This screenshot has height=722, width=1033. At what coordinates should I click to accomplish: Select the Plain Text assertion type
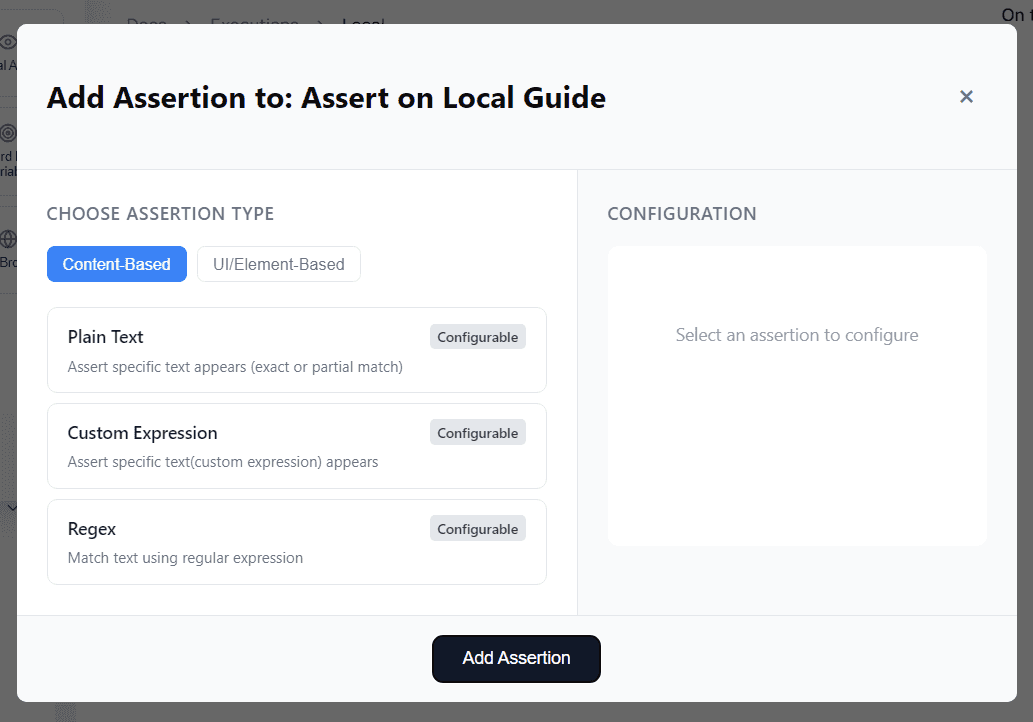click(x=297, y=350)
